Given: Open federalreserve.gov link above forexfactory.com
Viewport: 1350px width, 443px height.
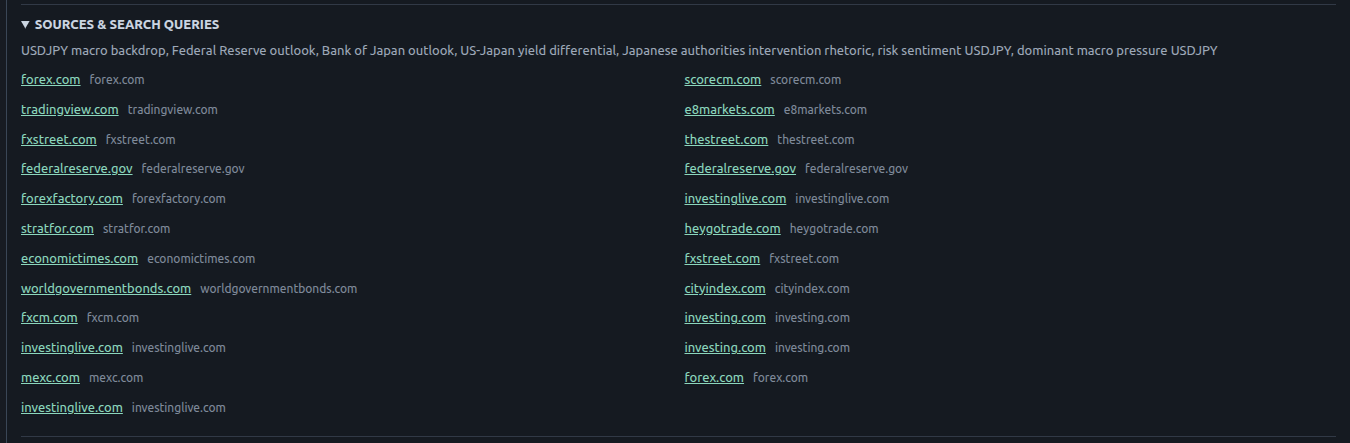Looking at the screenshot, I should click(x=77, y=168).
